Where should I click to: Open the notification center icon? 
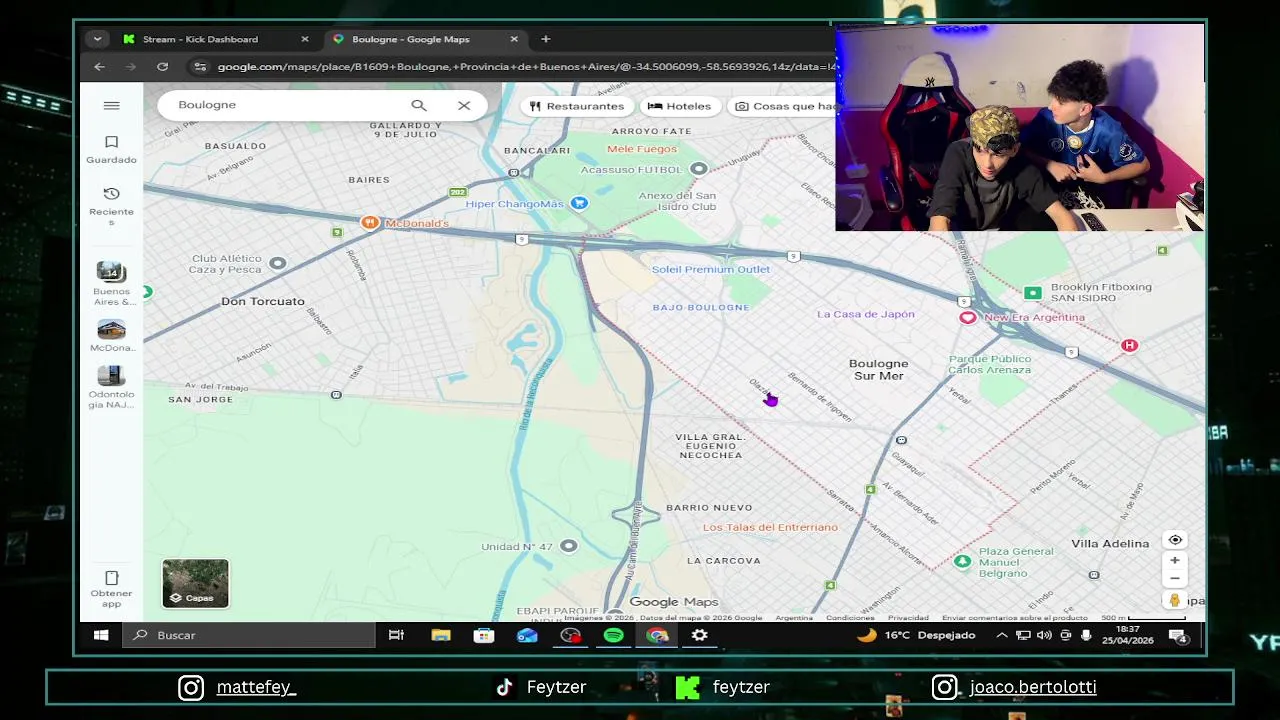click(x=1178, y=636)
